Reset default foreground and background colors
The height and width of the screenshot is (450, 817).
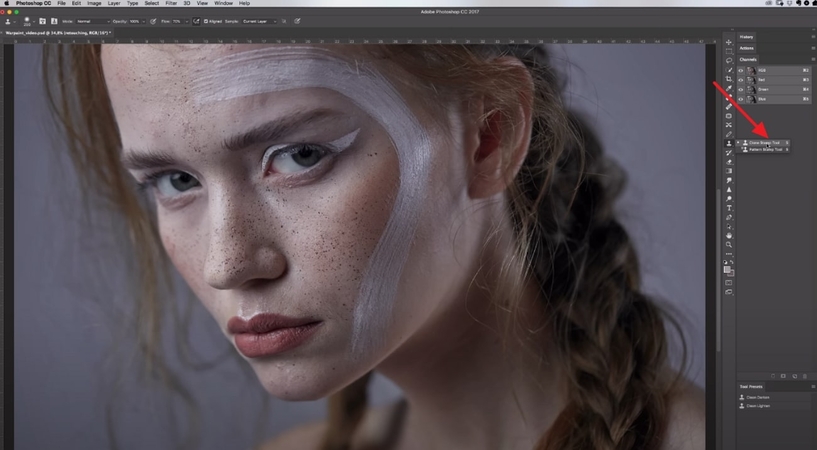pyautogui.click(x=726, y=261)
